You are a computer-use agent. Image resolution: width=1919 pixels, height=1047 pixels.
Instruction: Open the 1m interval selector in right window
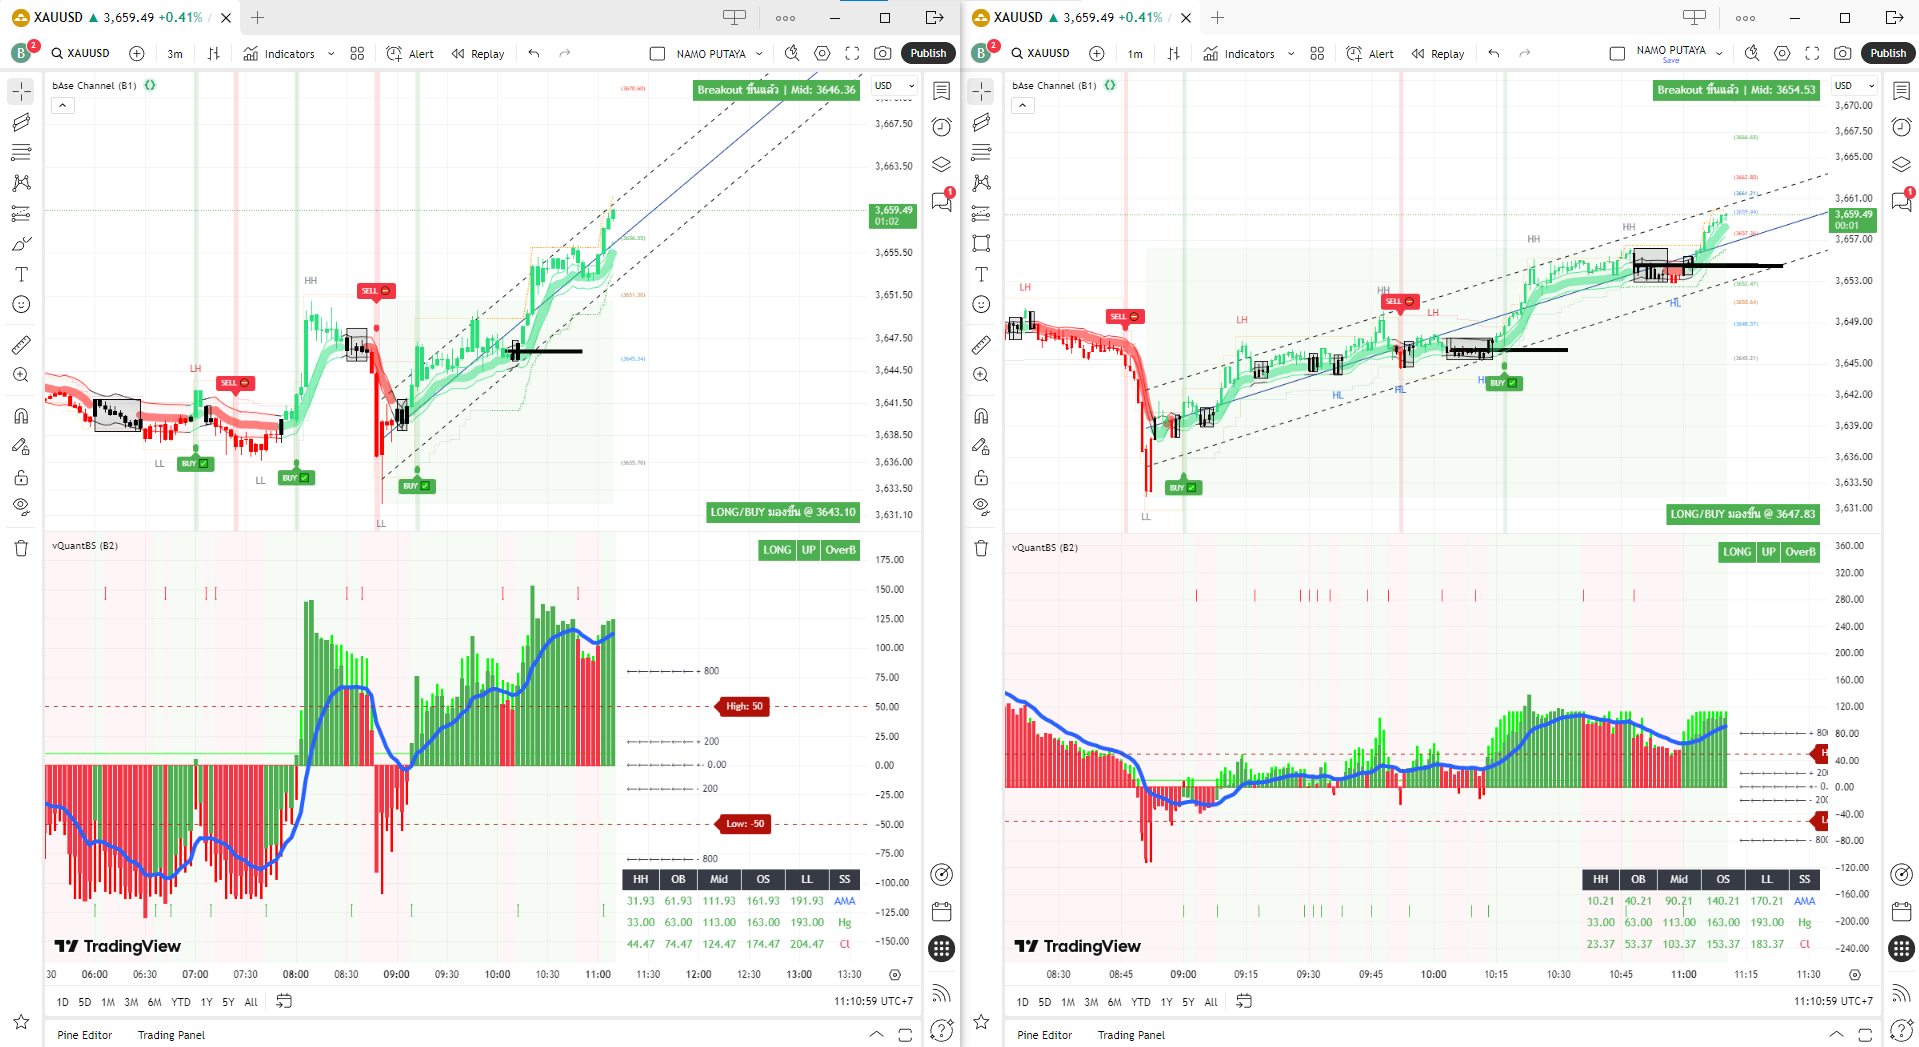pyautogui.click(x=1135, y=54)
